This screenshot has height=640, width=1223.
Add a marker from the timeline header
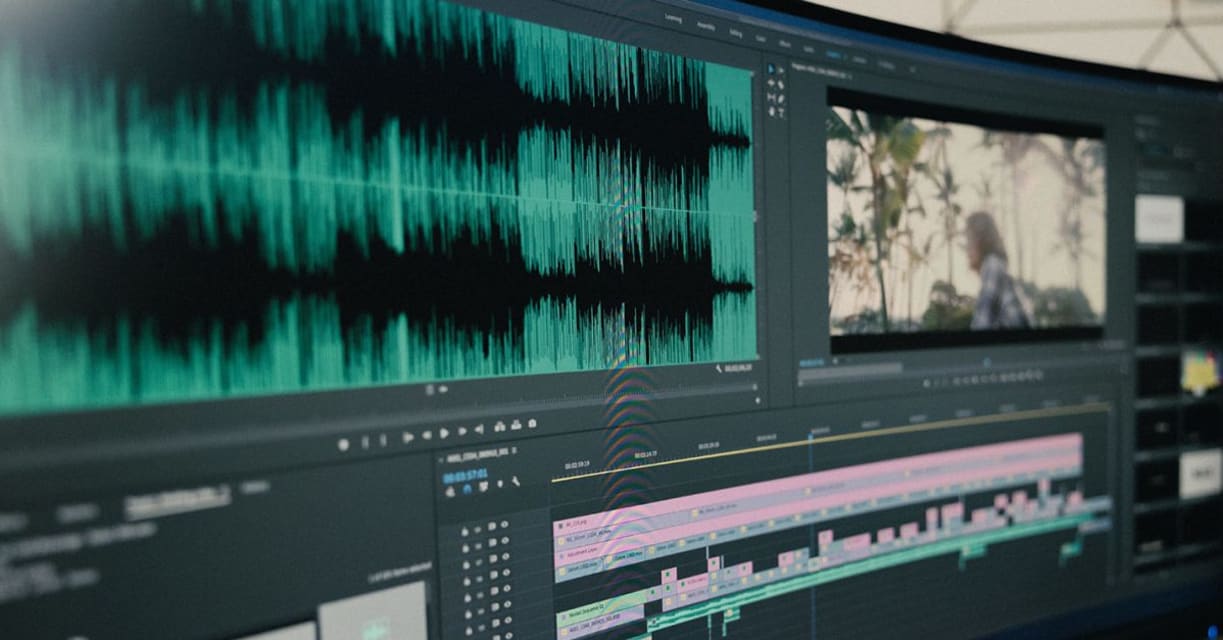(x=500, y=484)
